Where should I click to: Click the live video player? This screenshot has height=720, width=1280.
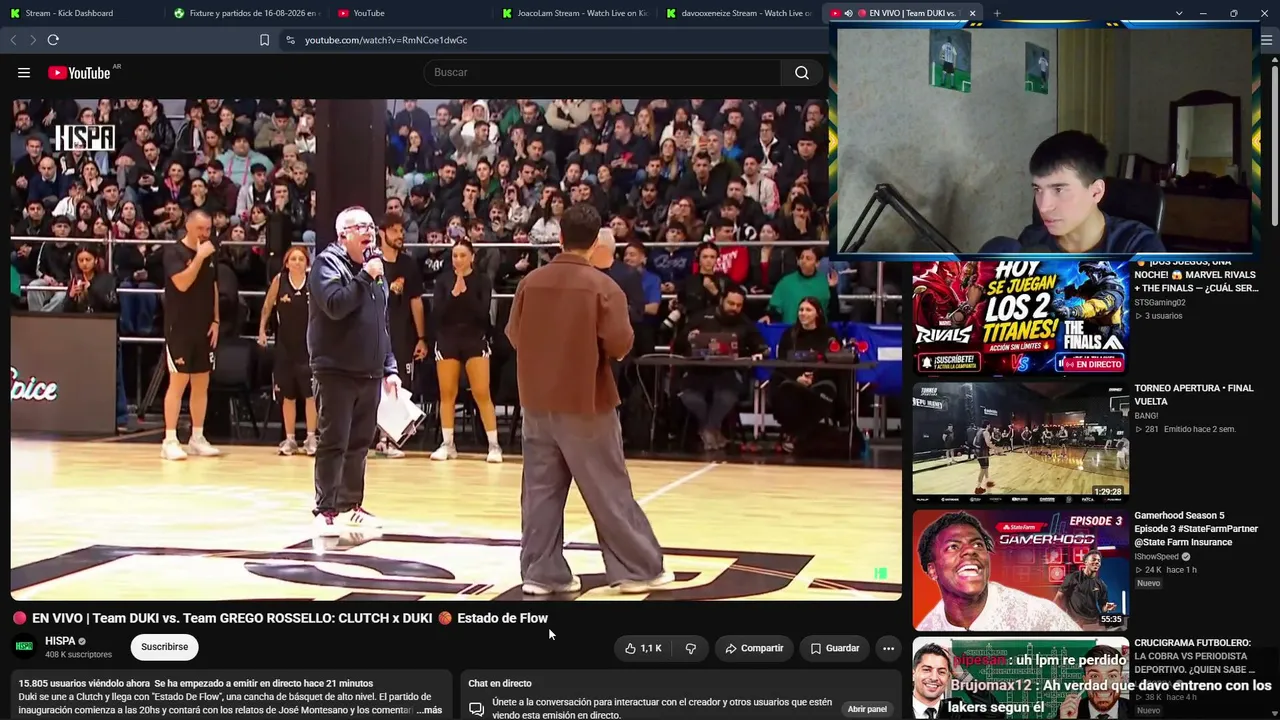(456, 349)
